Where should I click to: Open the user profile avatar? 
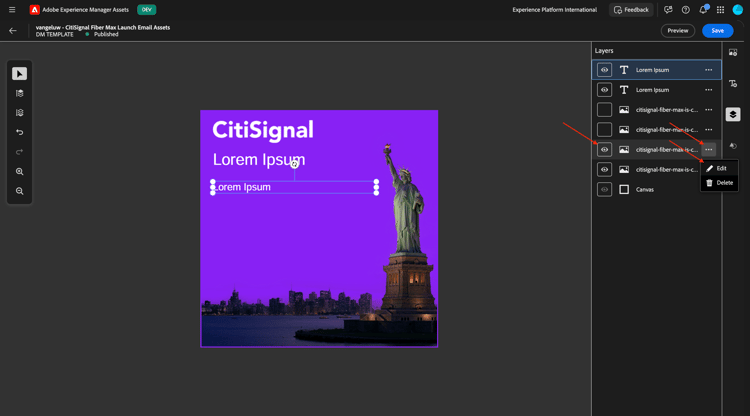coord(738,10)
